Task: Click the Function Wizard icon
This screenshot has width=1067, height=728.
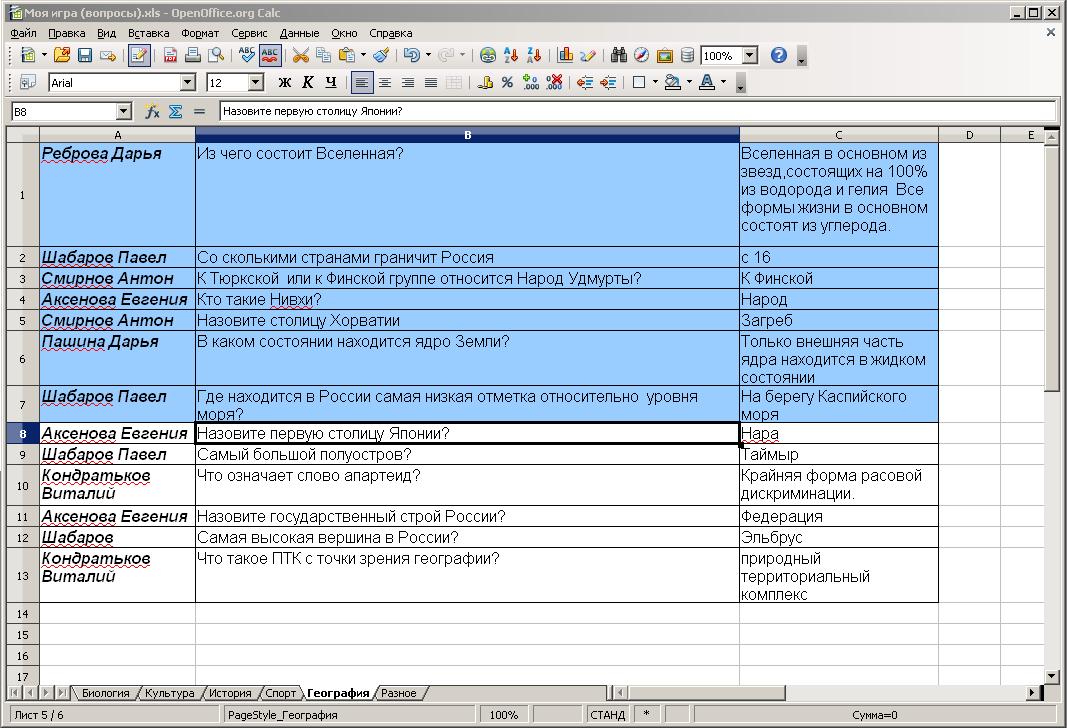Action: (x=153, y=112)
